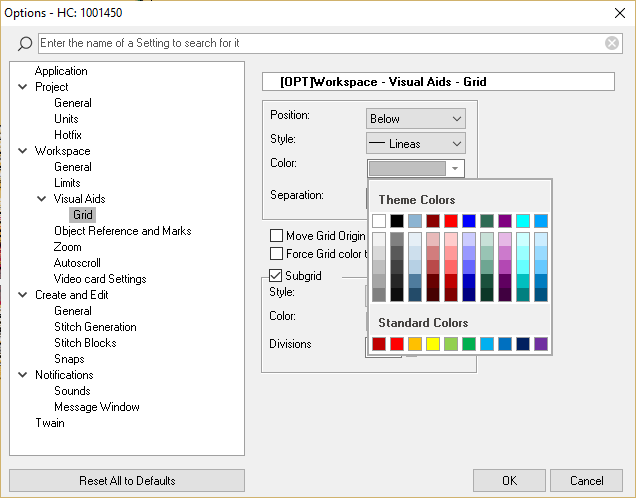Image resolution: width=636 pixels, height=498 pixels.
Task: Collapse the Notifications tree node
Action: [x=23, y=375]
